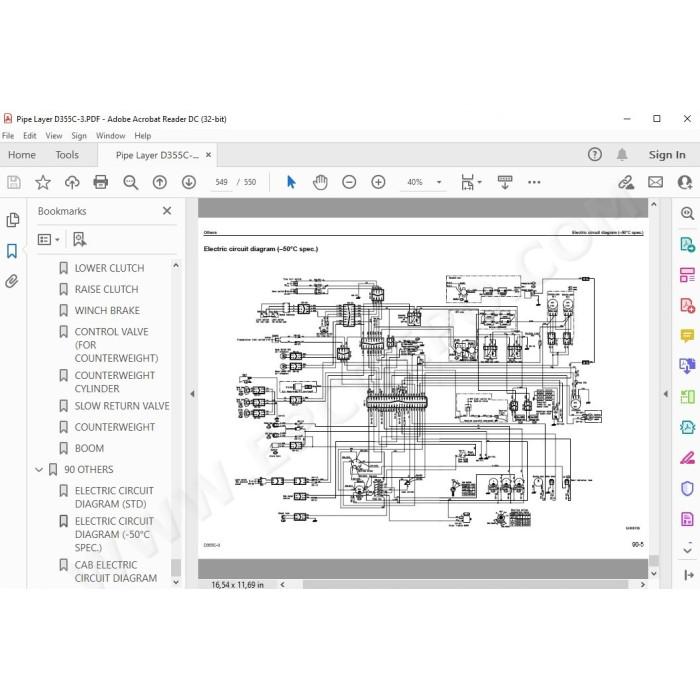Screen dimensions: 700x700
Task: Open the Help question mark icon
Action: click(595, 155)
